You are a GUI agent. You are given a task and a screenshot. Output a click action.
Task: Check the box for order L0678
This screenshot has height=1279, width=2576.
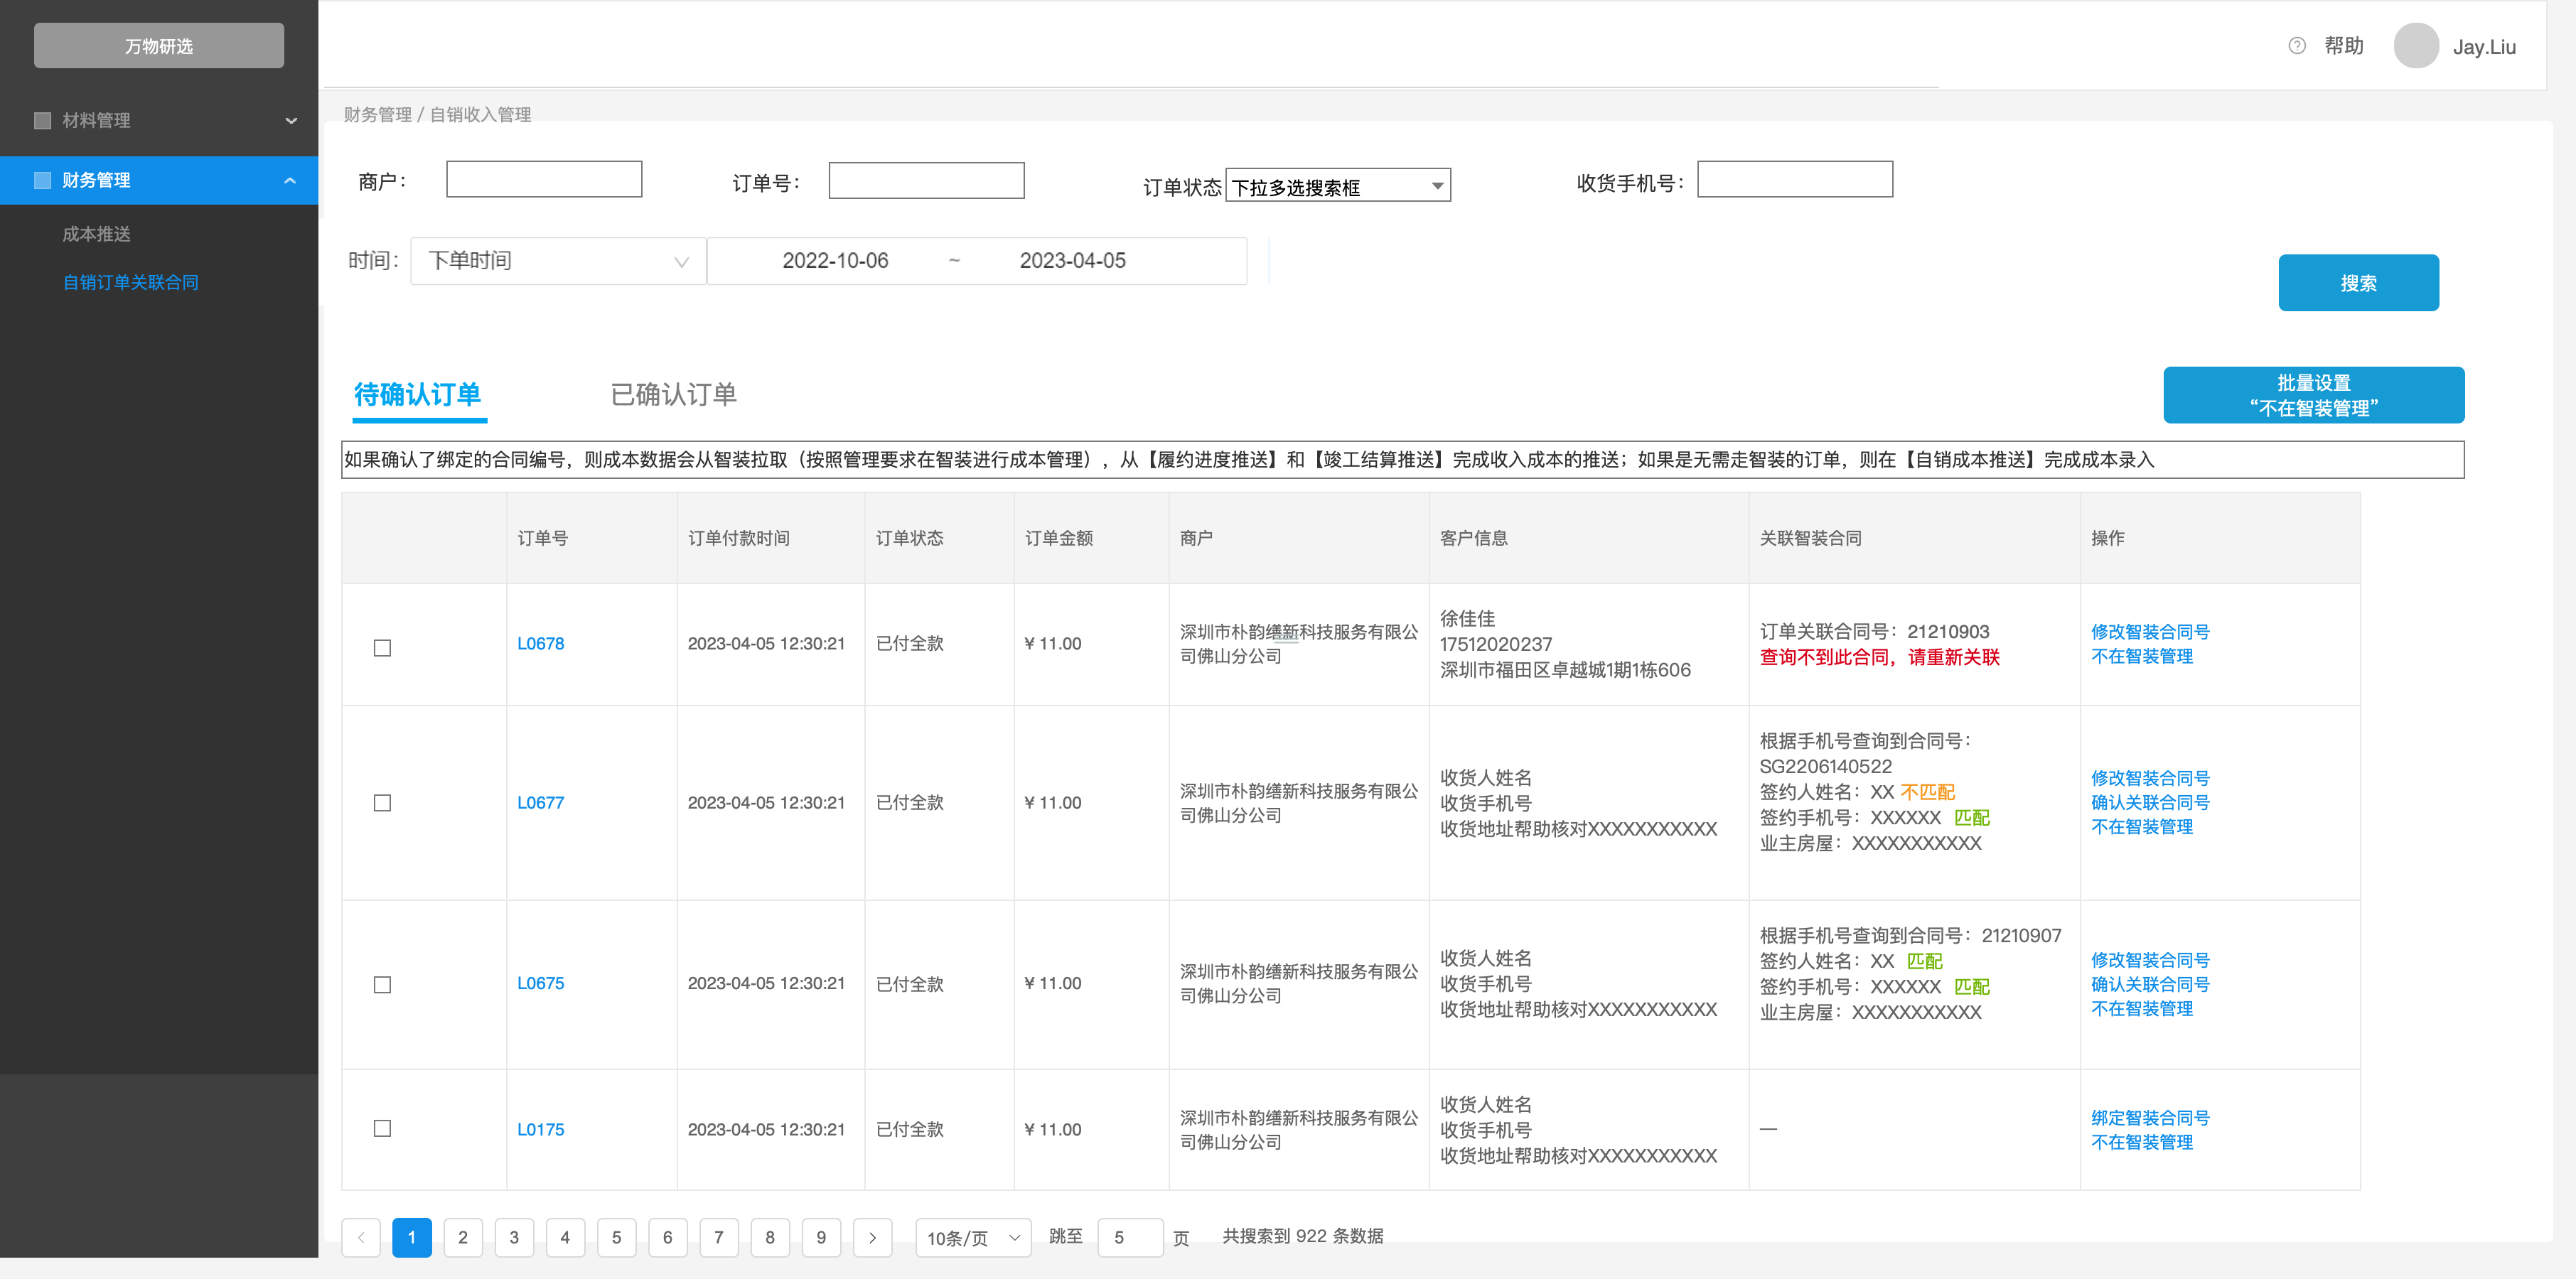pos(382,648)
